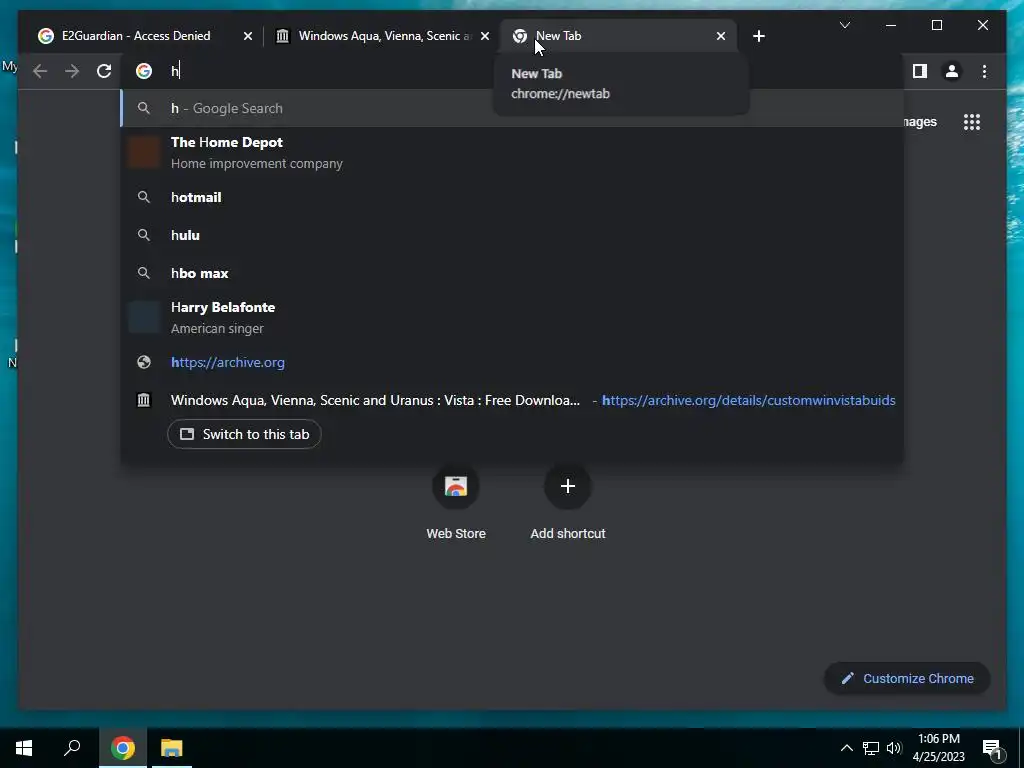
Task: Open the notification center icon
Action: point(992,748)
